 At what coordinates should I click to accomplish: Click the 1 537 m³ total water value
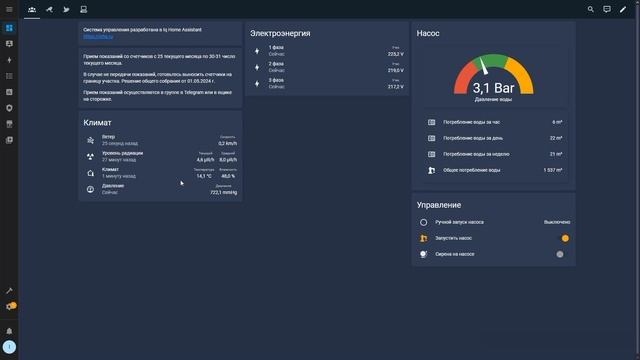553,170
